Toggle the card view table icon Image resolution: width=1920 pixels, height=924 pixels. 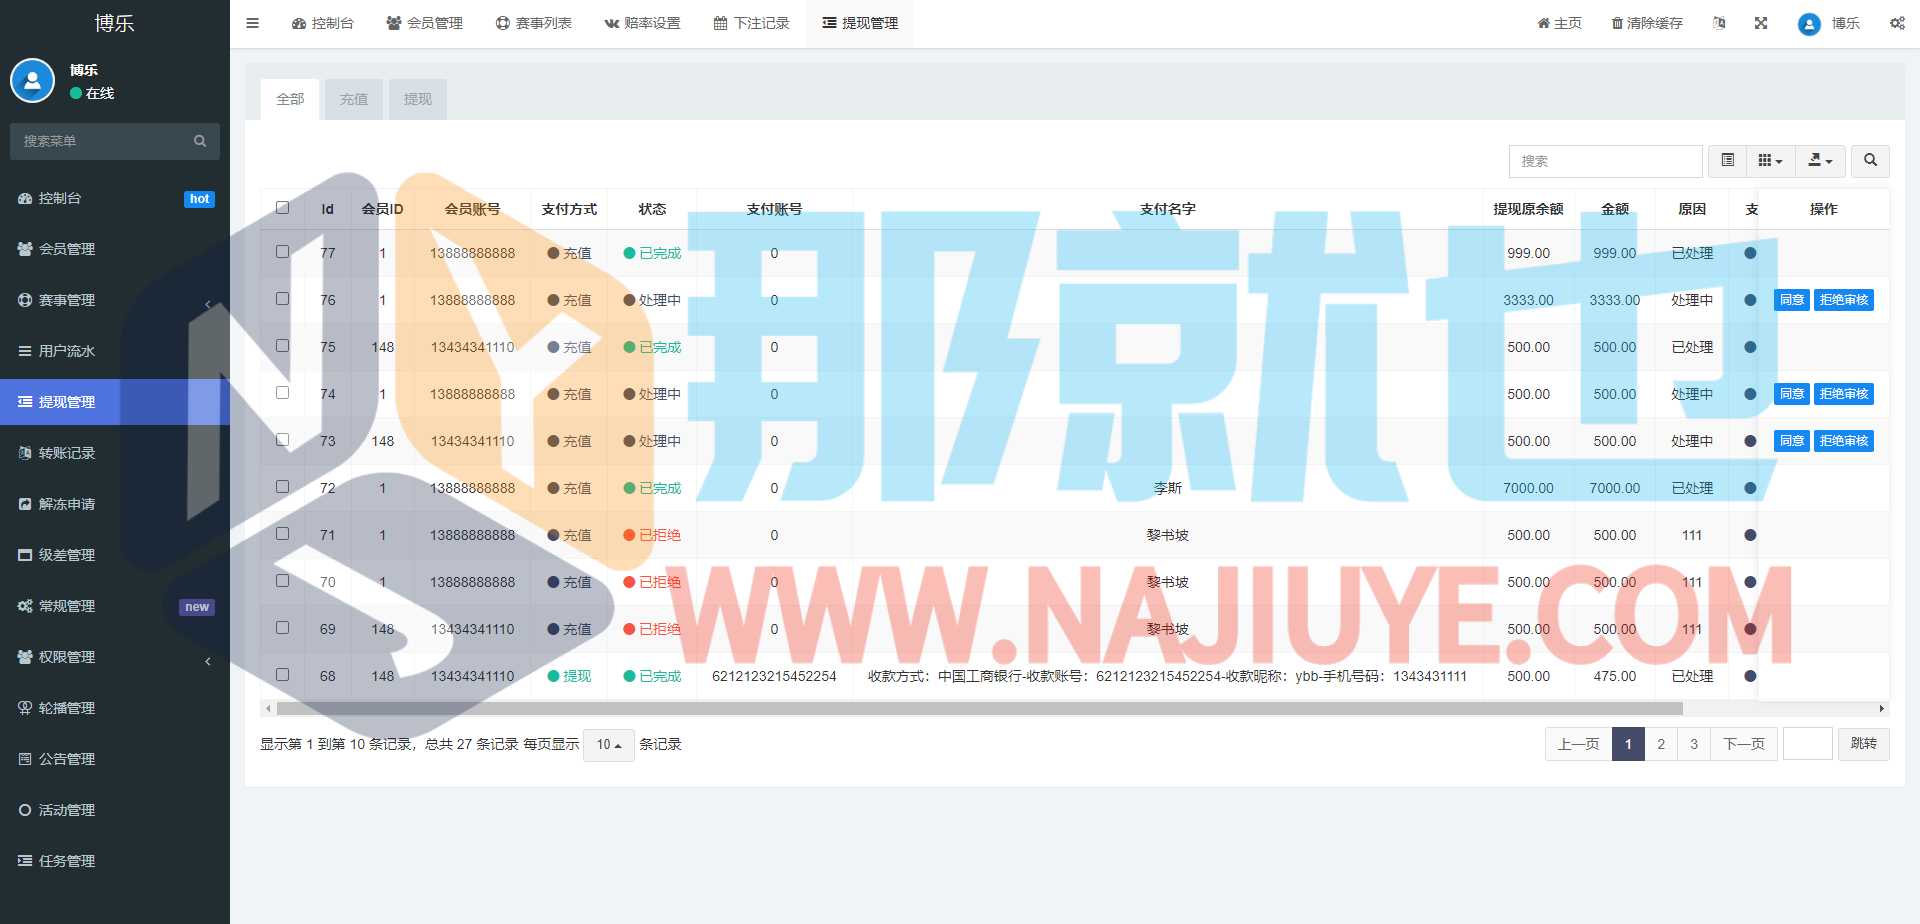tap(1727, 161)
